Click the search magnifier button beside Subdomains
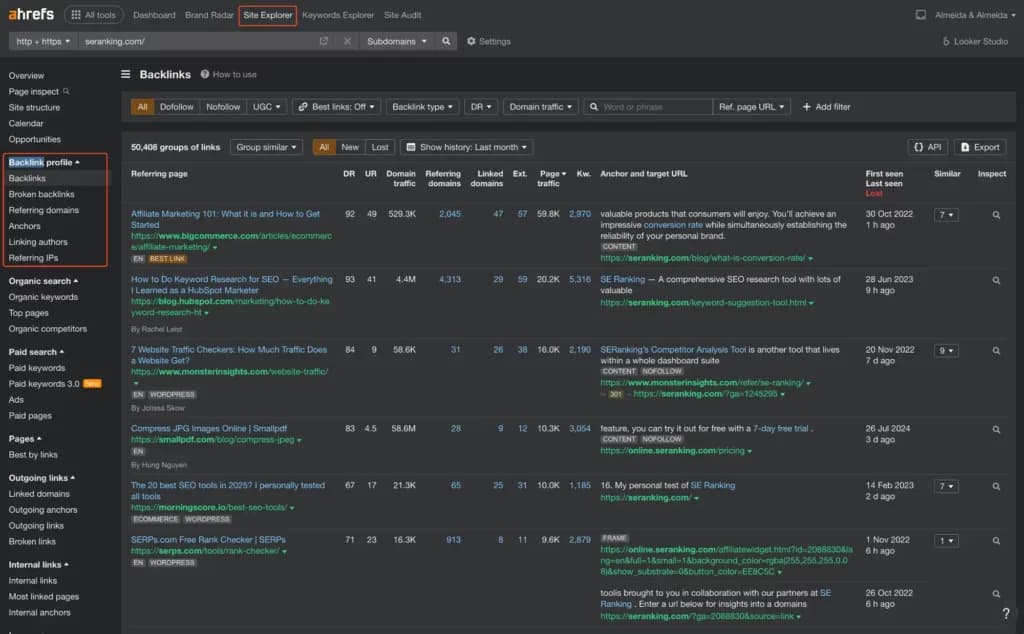1024x634 pixels. click(446, 41)
